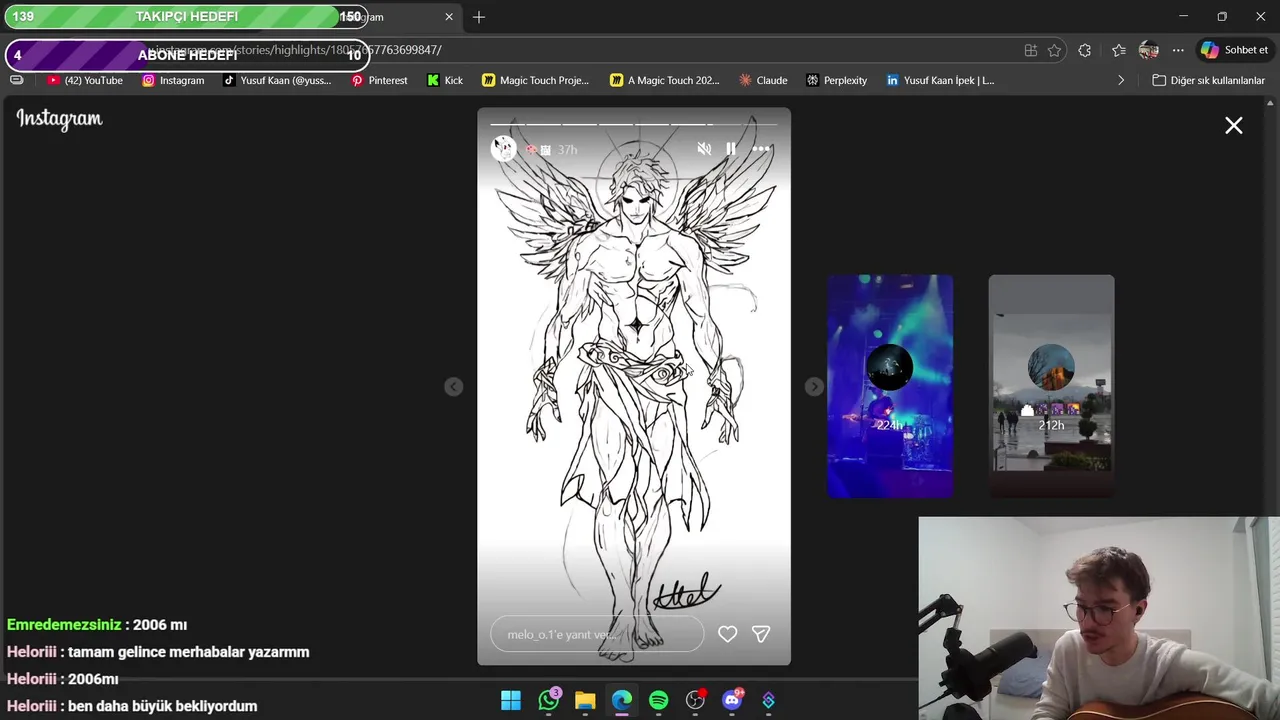
Task: Open WhatsApp from the taskbar
Action: click(548, 700)
